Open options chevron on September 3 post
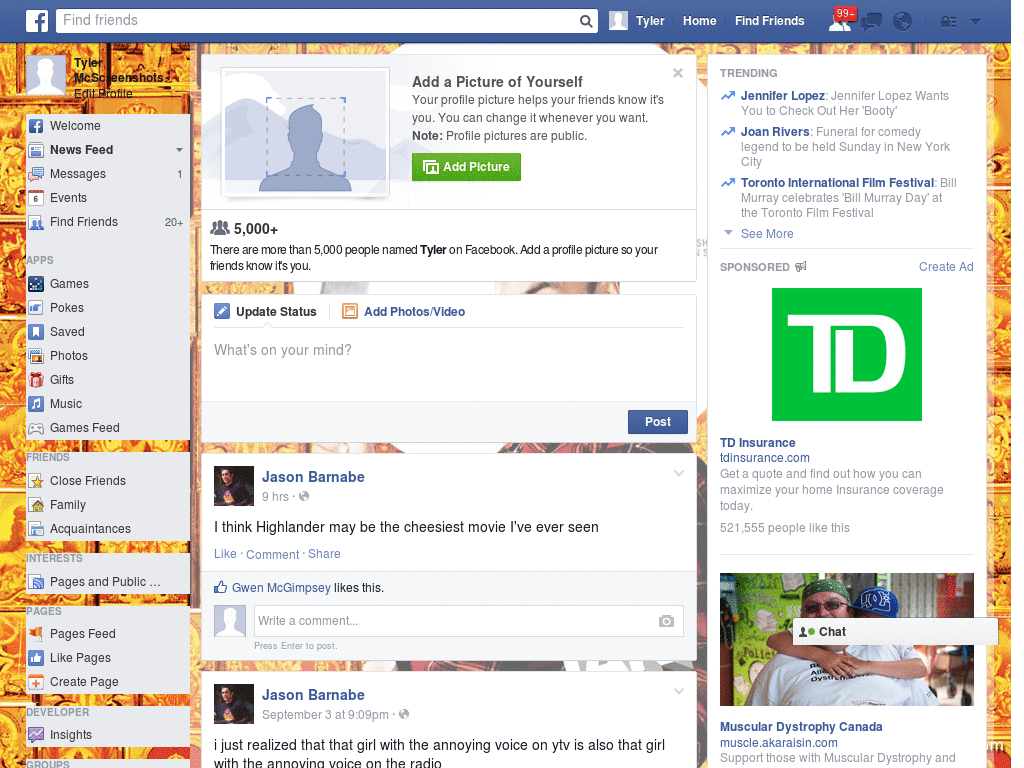The width and height of the screenshot is (1024, 768). click(679, 691)
